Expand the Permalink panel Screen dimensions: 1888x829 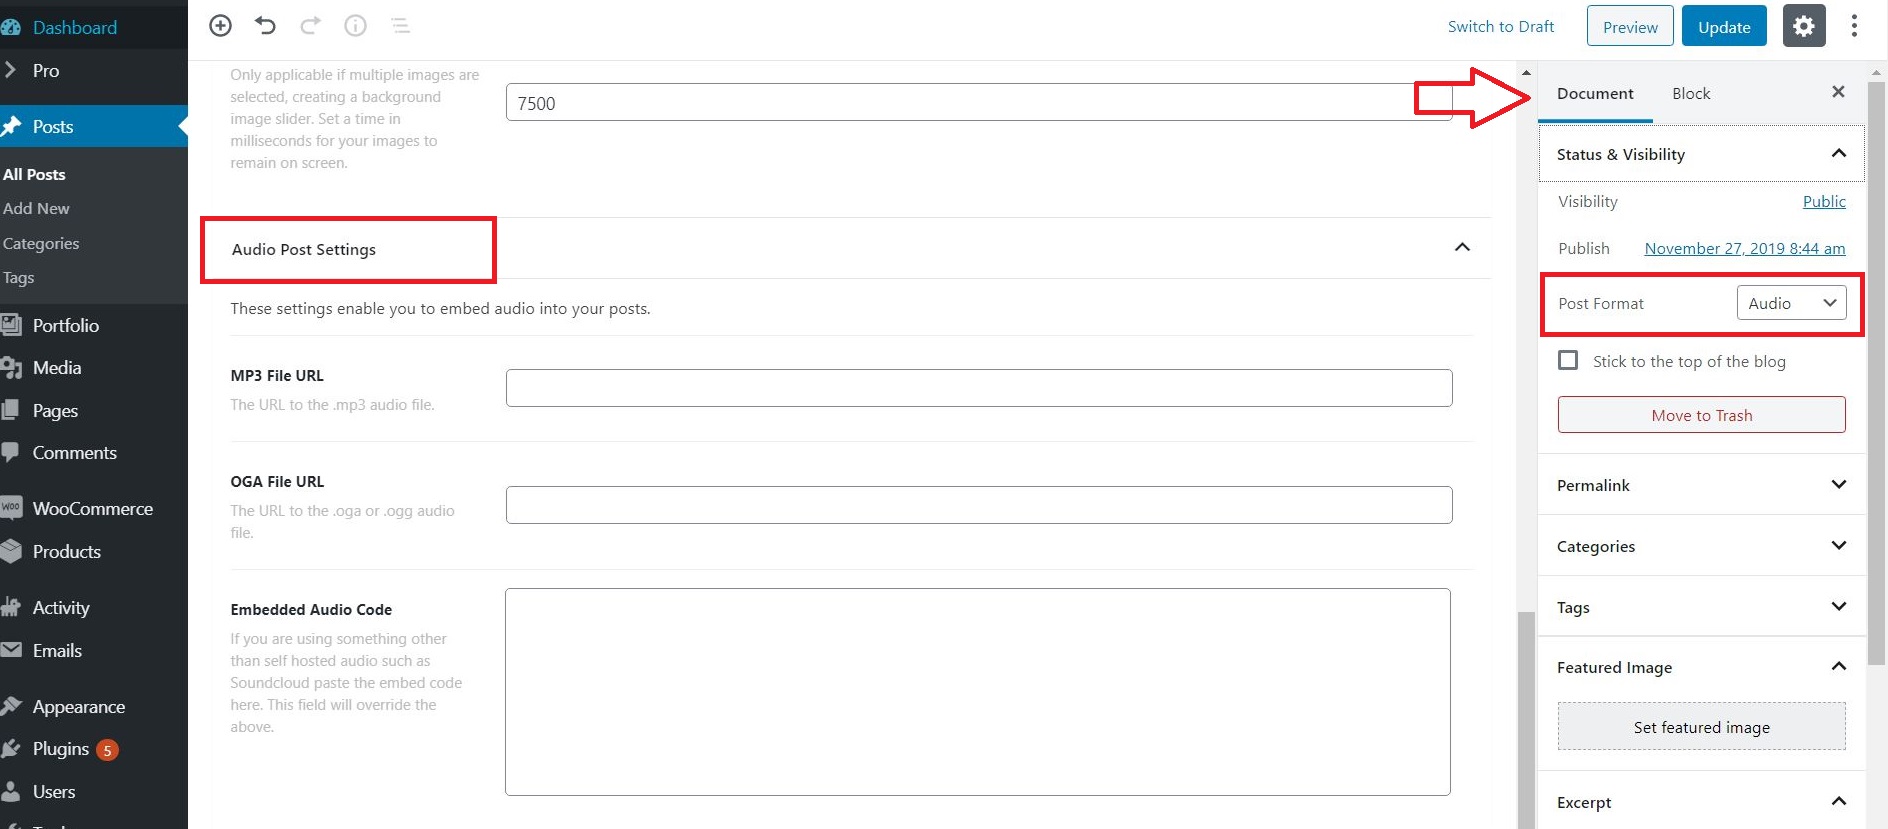(1701, 485)
